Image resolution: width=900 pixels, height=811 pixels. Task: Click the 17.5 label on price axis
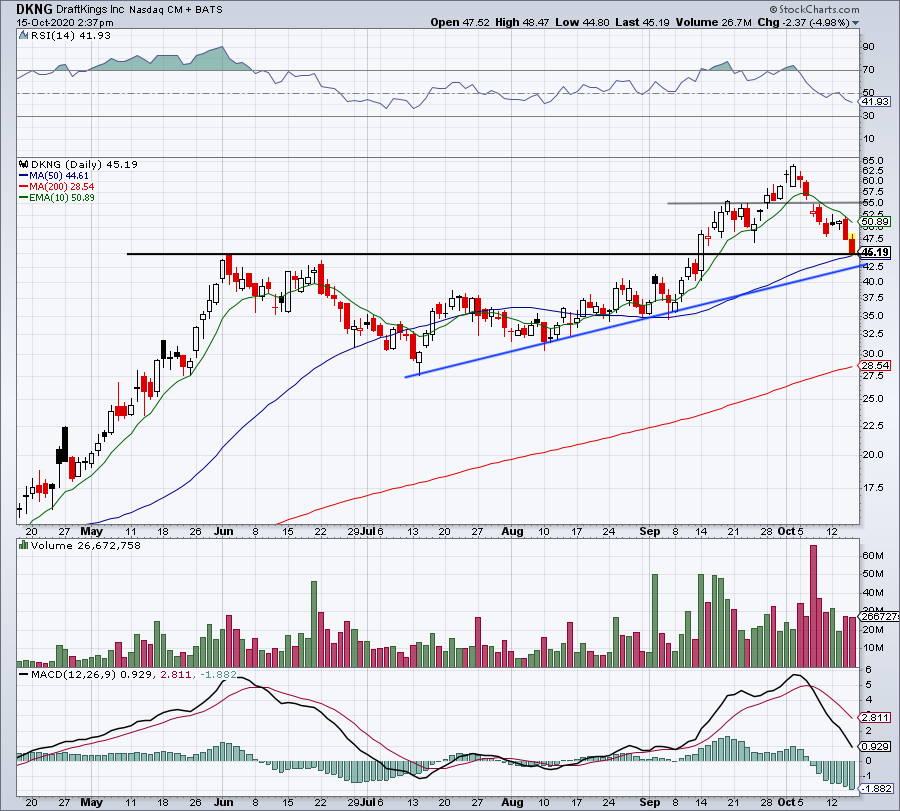click(872, 488)
